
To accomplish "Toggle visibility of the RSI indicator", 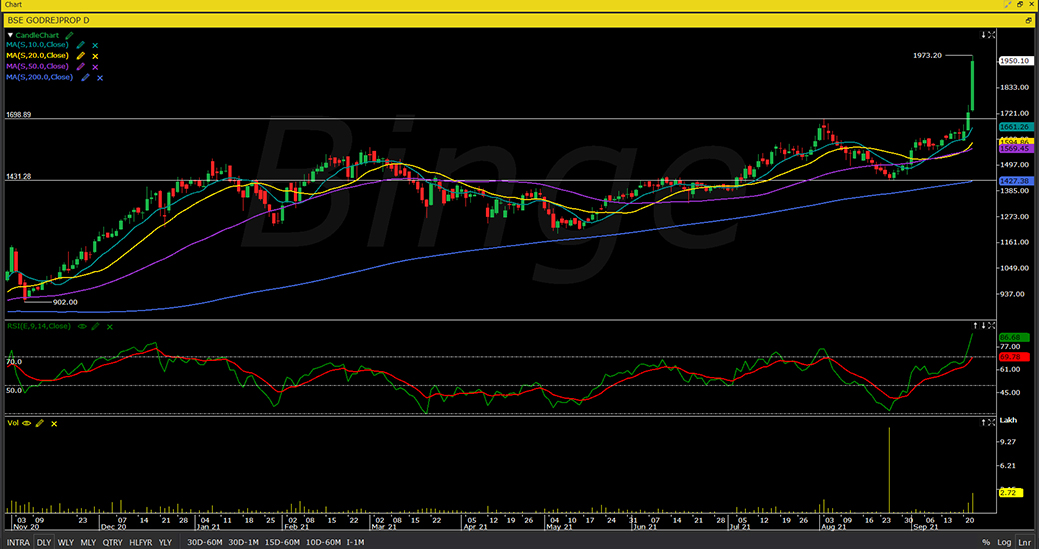I will pos(83,326).
